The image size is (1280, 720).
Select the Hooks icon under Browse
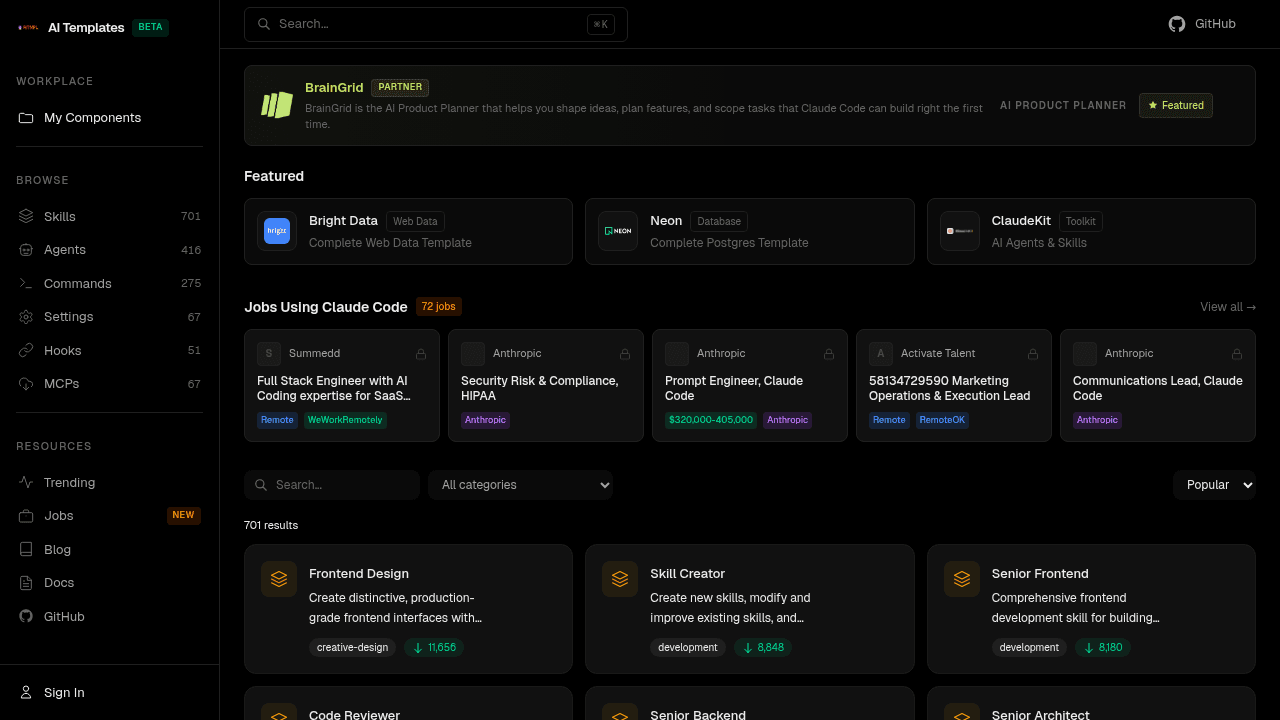(x=25, y=350)
